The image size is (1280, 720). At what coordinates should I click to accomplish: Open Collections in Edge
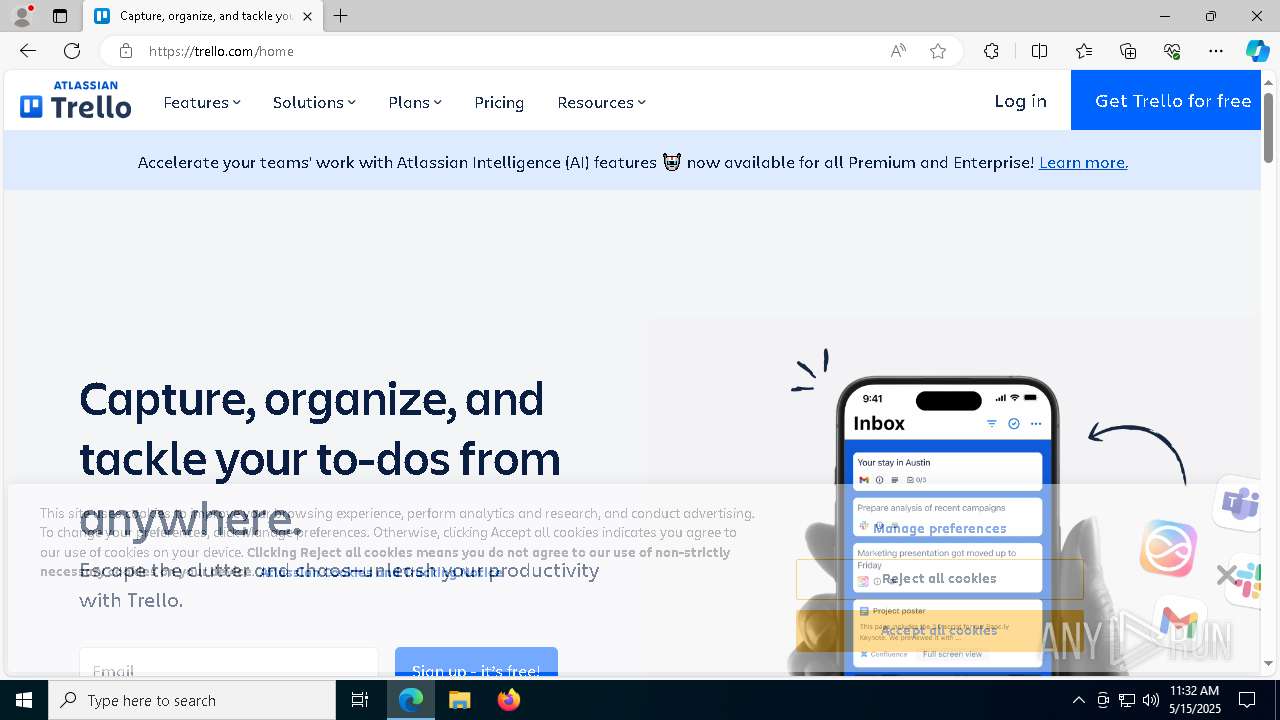(1128, 51)
